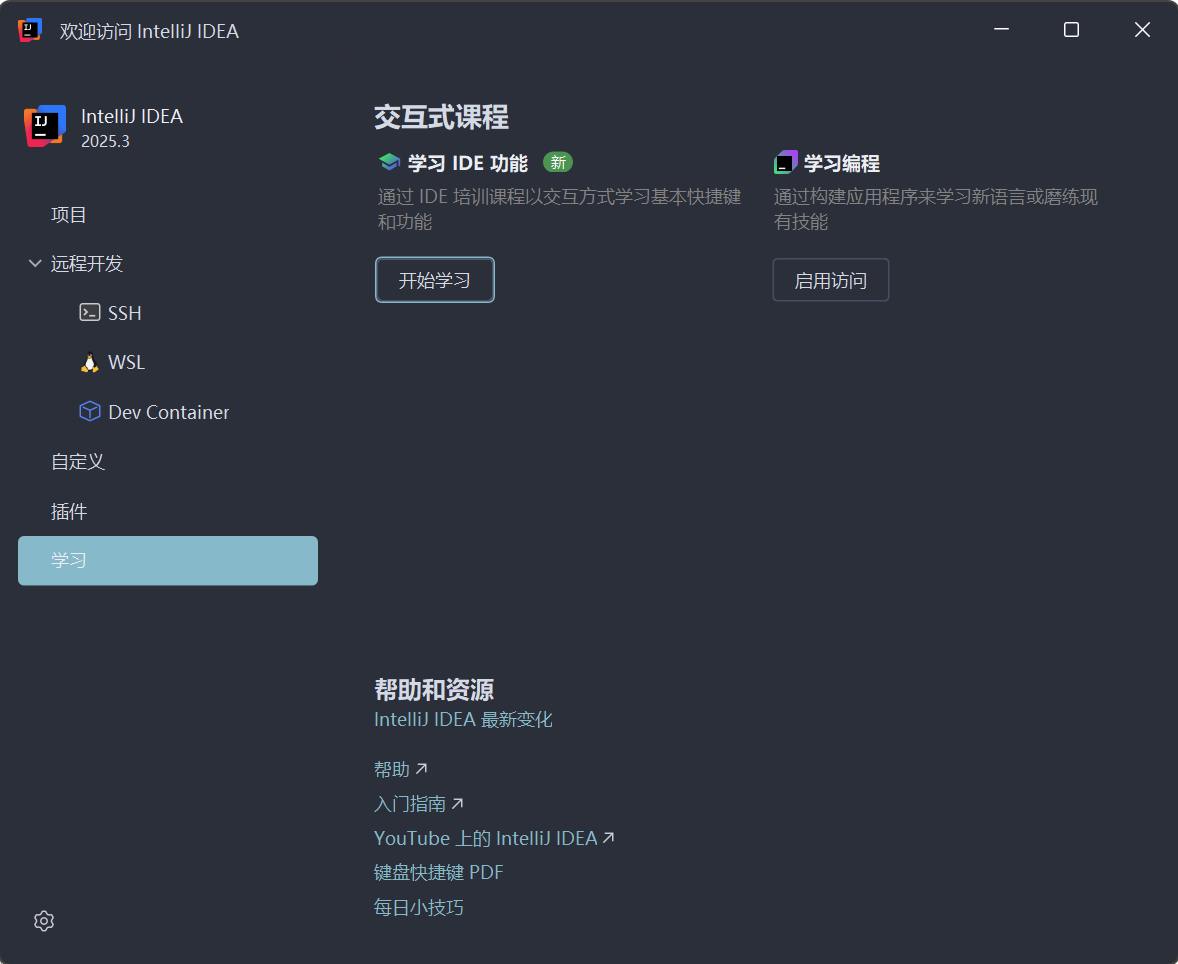
Task: Open the 键盘快捷键 PDF link
Action: click(439, 872)
